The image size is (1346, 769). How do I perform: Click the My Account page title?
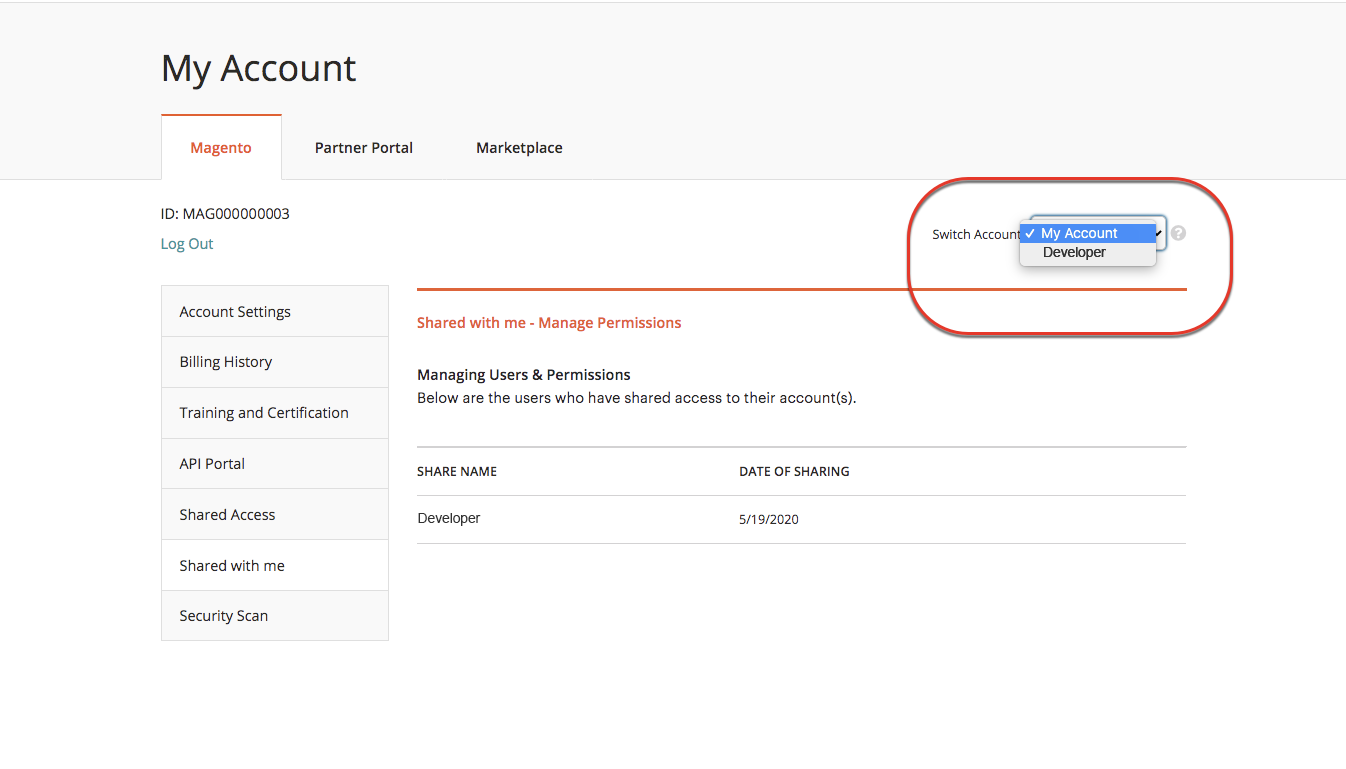click(x=258, y=68)
